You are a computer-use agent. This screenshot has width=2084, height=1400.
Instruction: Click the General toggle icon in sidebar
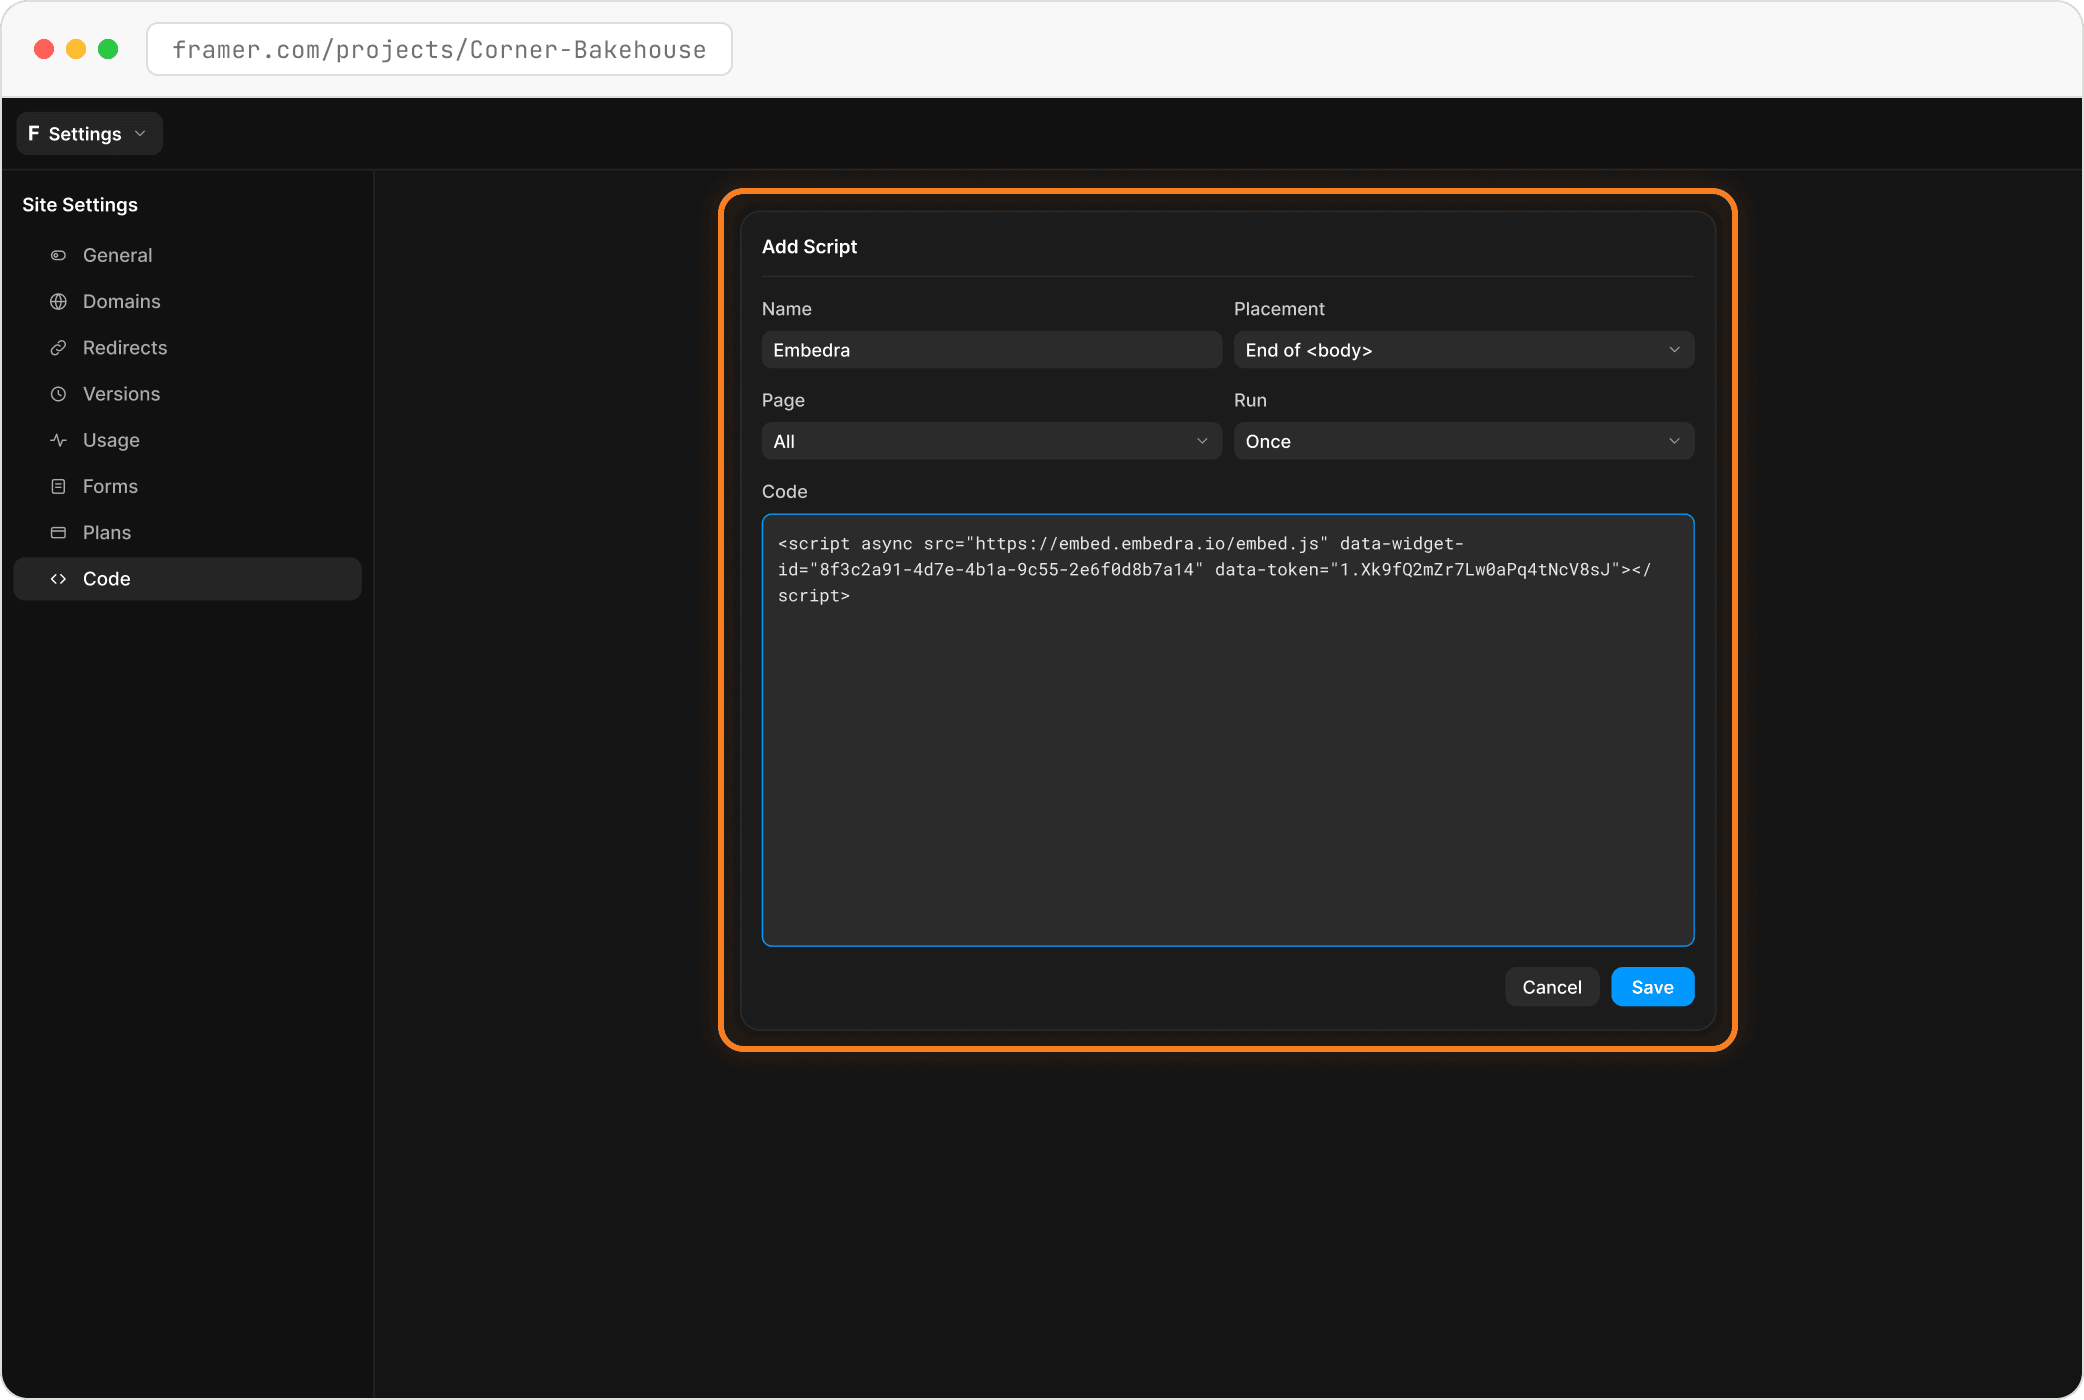(x=59, y=255)
